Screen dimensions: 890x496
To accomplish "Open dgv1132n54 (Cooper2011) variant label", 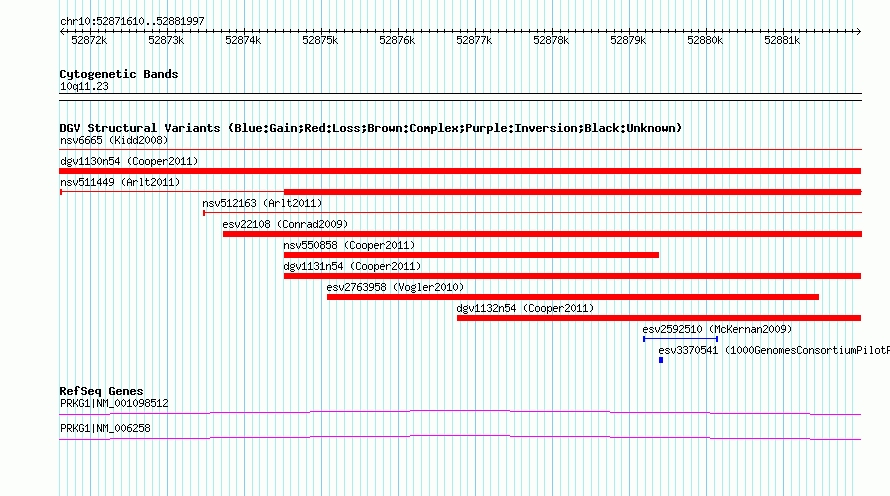I will pyautogui.click(x=525, y=308).
